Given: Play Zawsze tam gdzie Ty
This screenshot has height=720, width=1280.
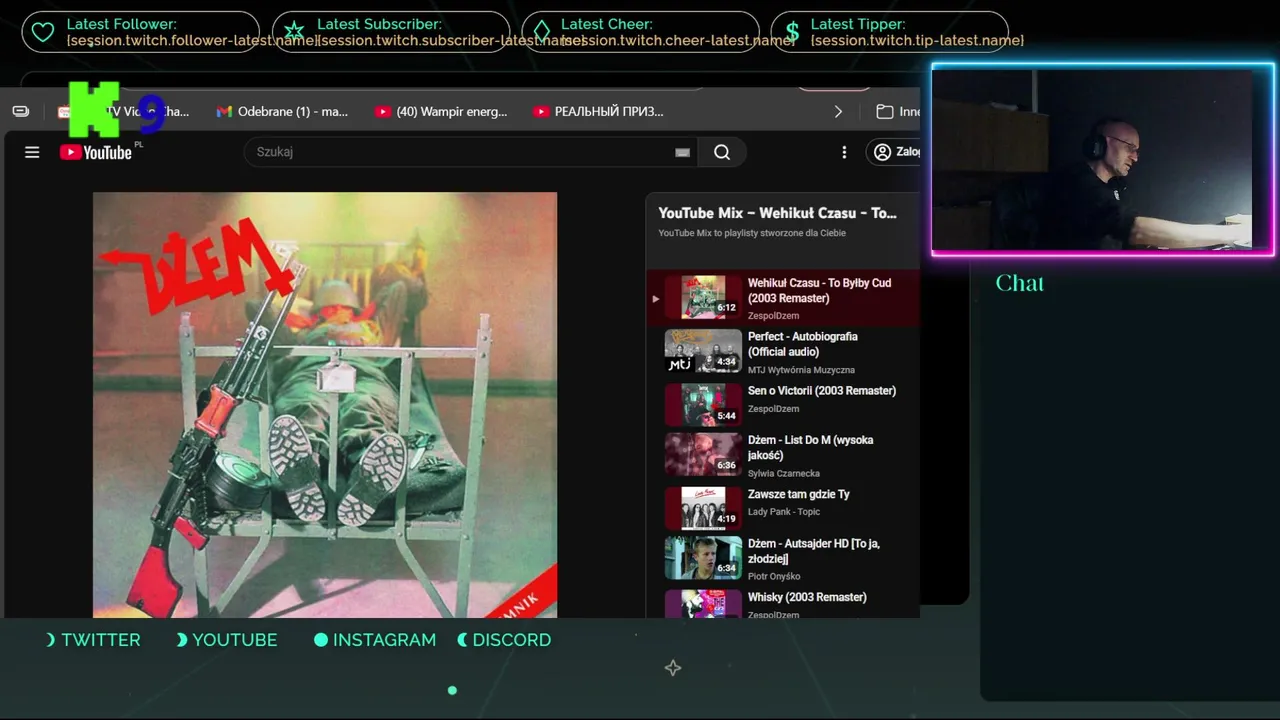Looking at the screenshot, I should 799,494.
